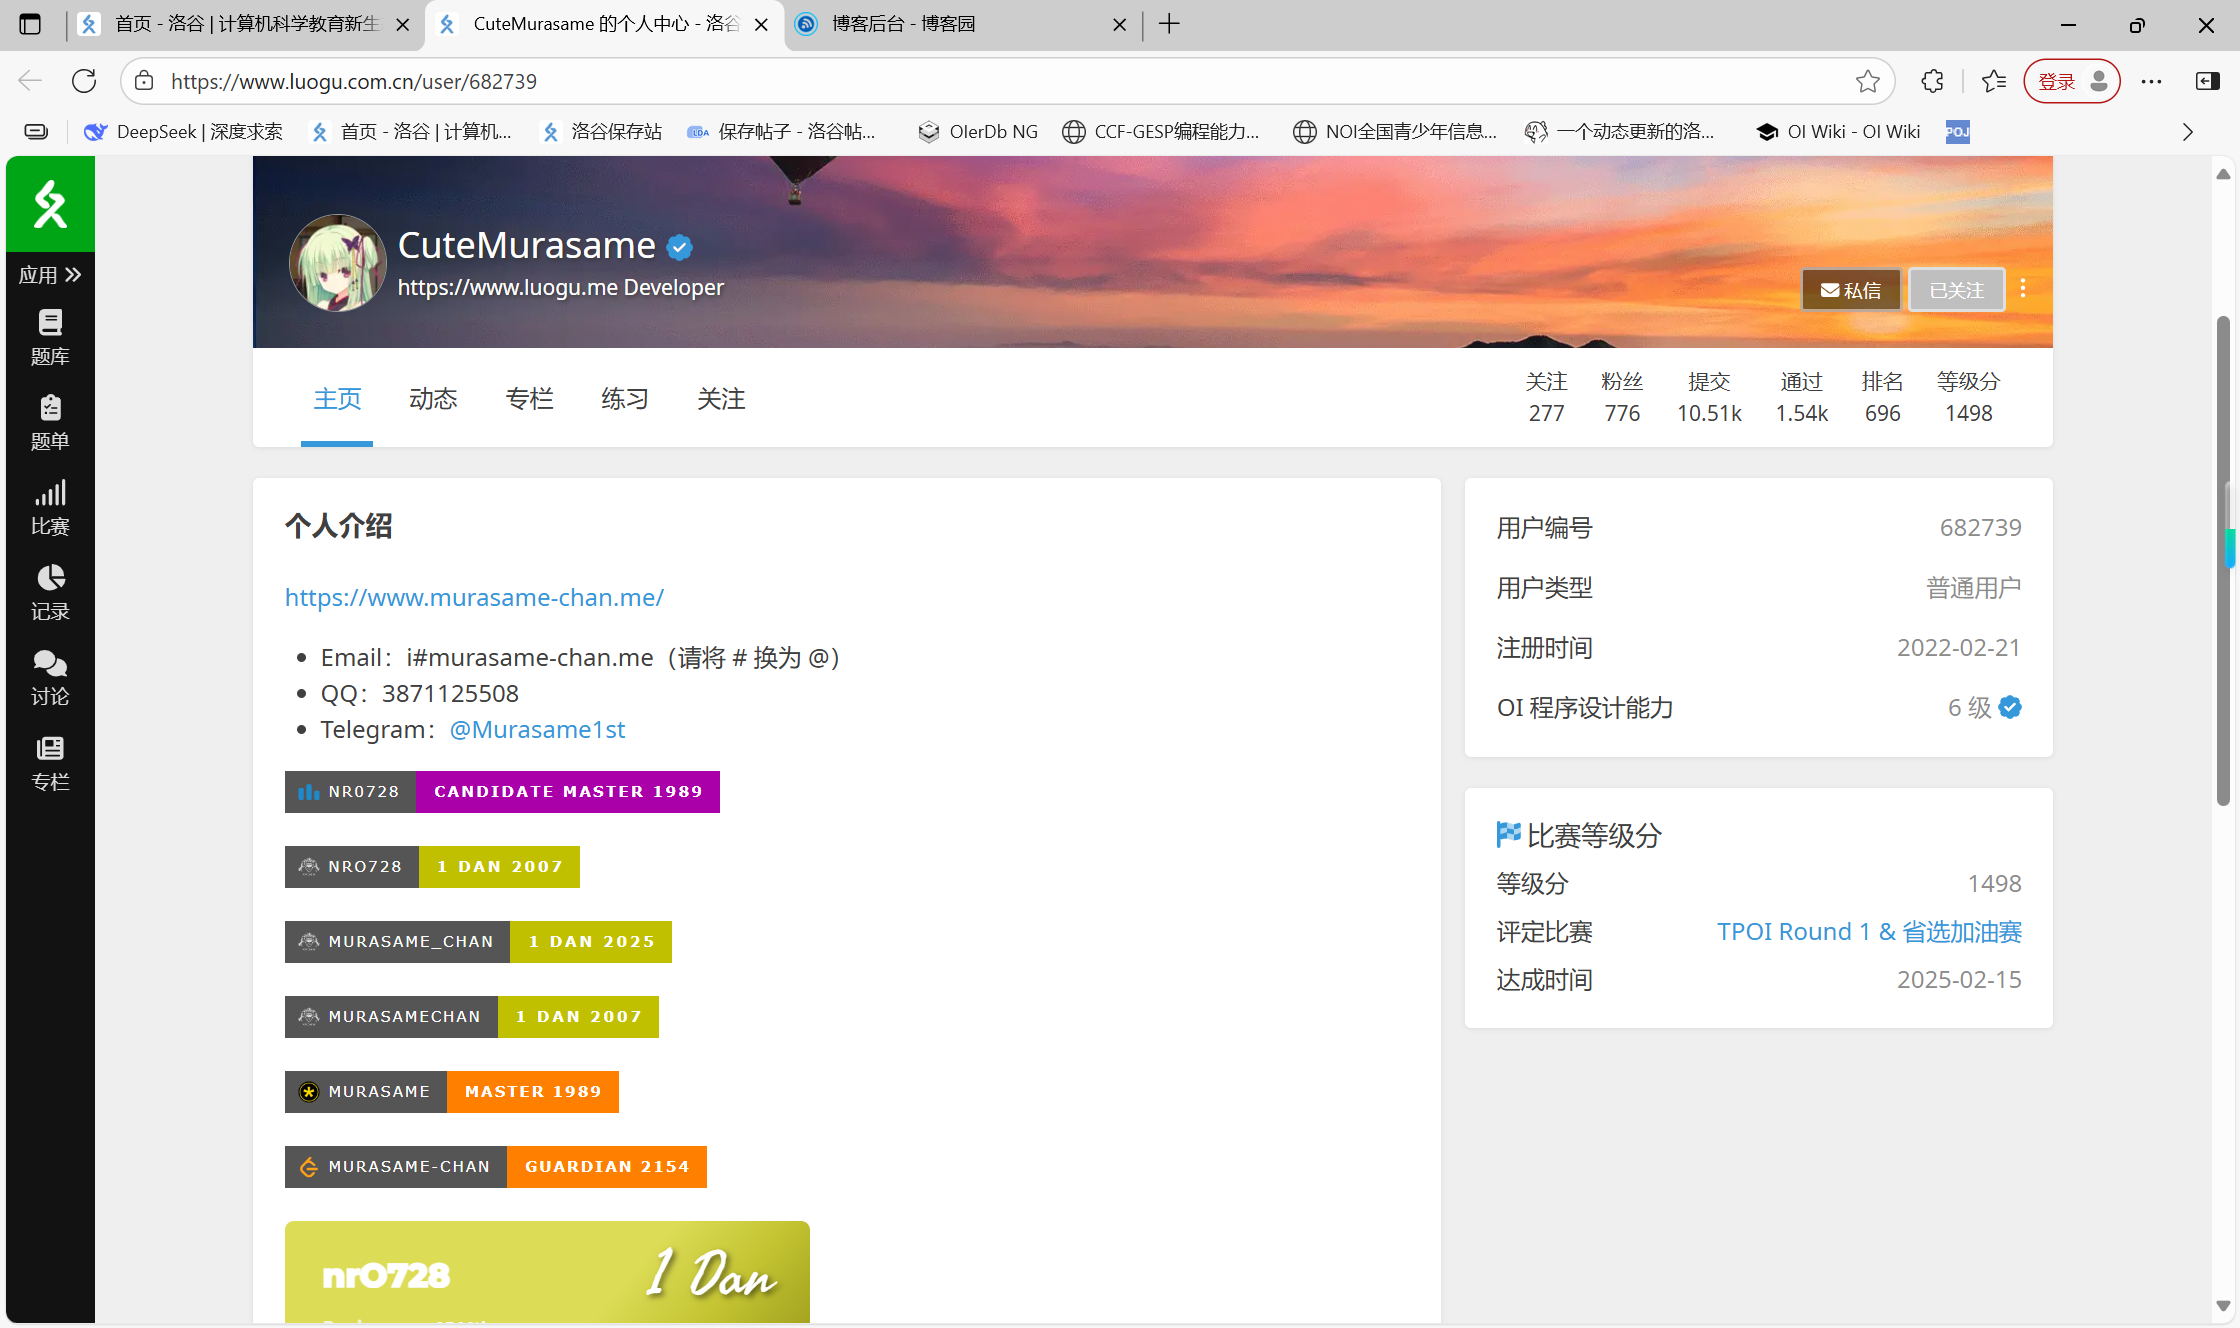
Task: Toggle the 已关注 follow button
Action: [1956, 290]
